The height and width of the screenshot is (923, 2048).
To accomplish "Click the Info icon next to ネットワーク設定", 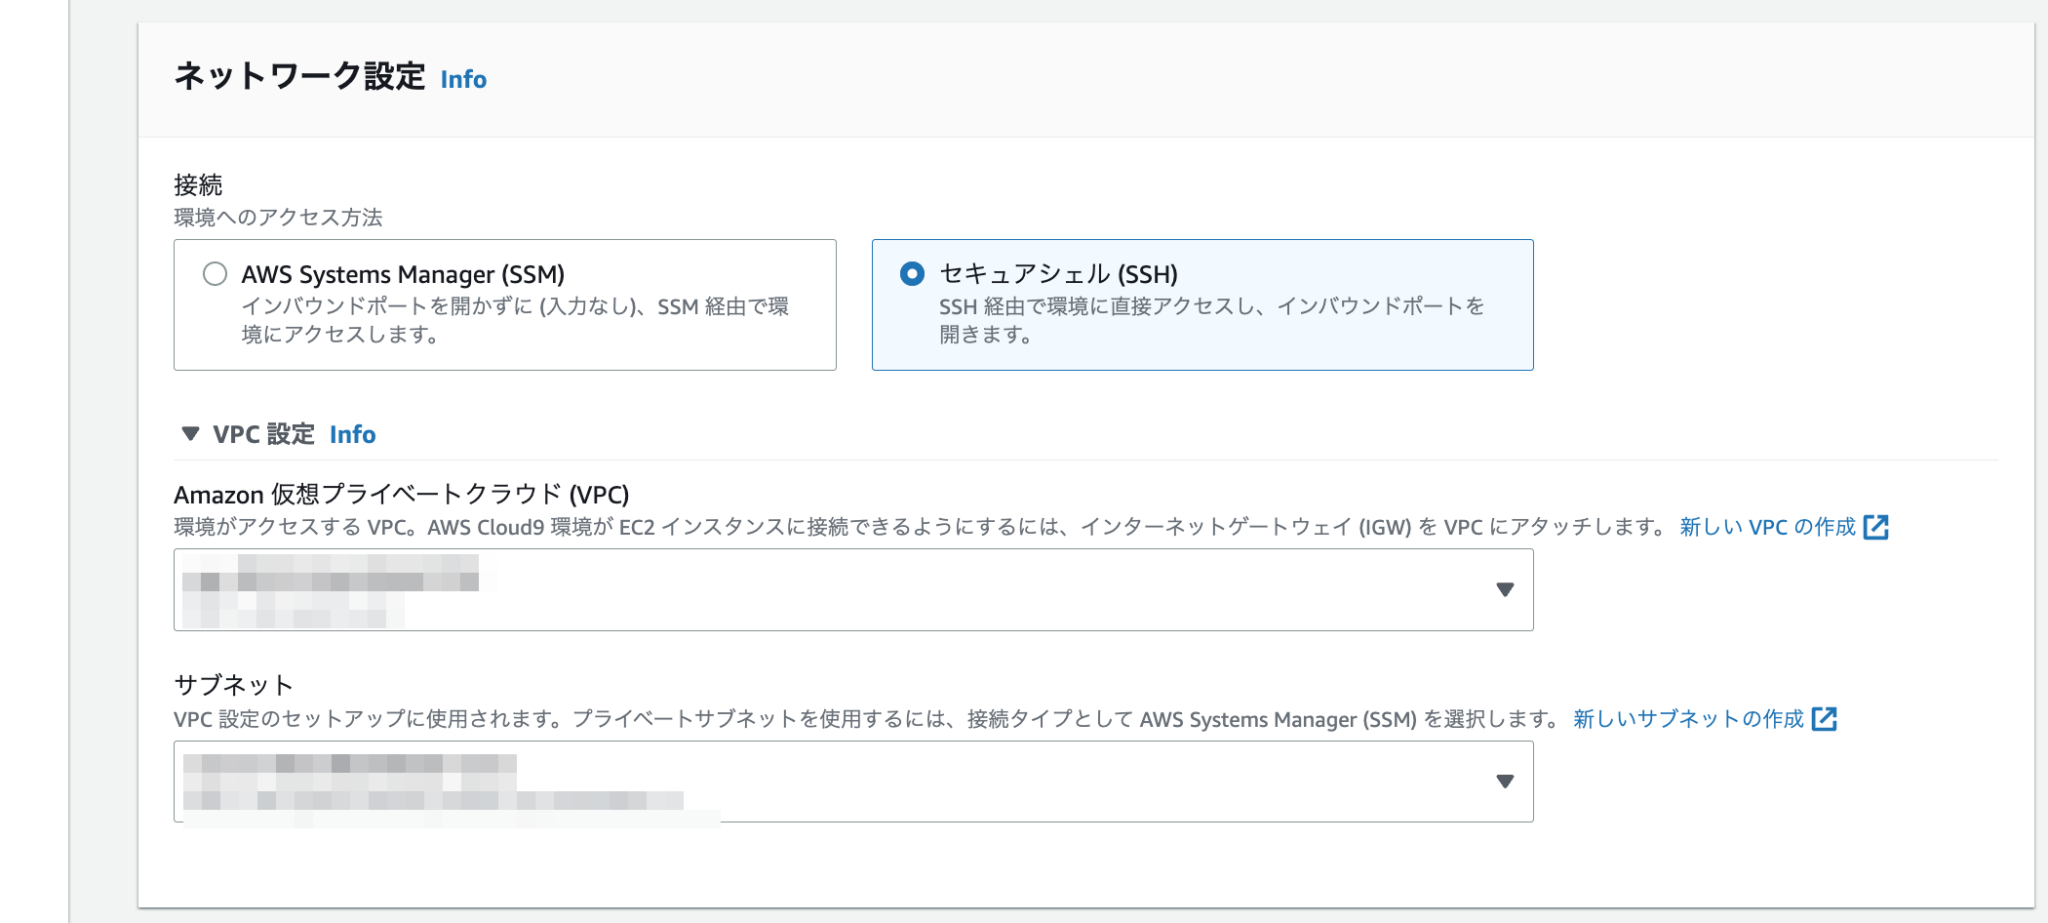I will point(464,79).
